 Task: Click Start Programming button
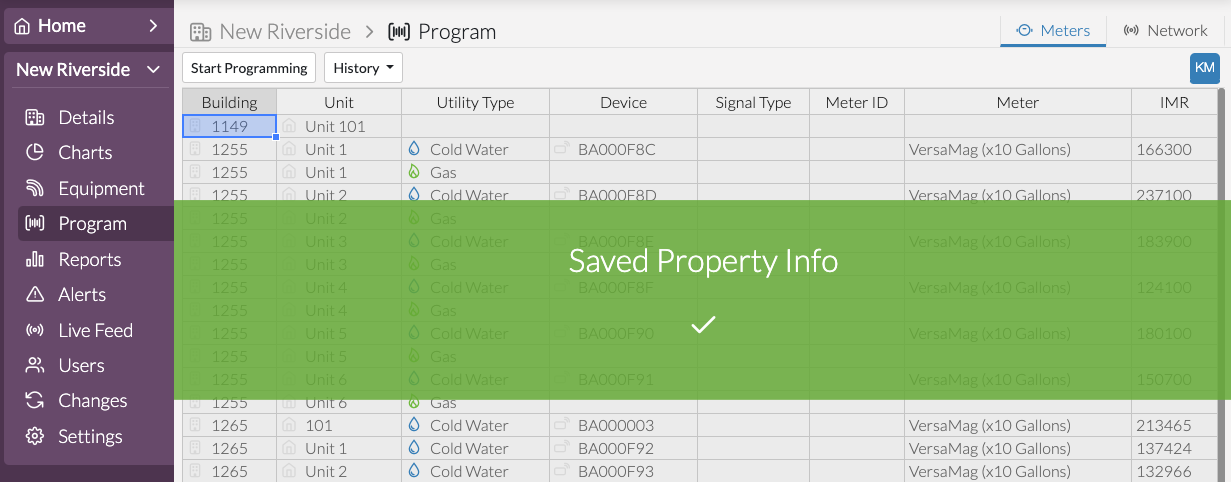pos(249,68)
